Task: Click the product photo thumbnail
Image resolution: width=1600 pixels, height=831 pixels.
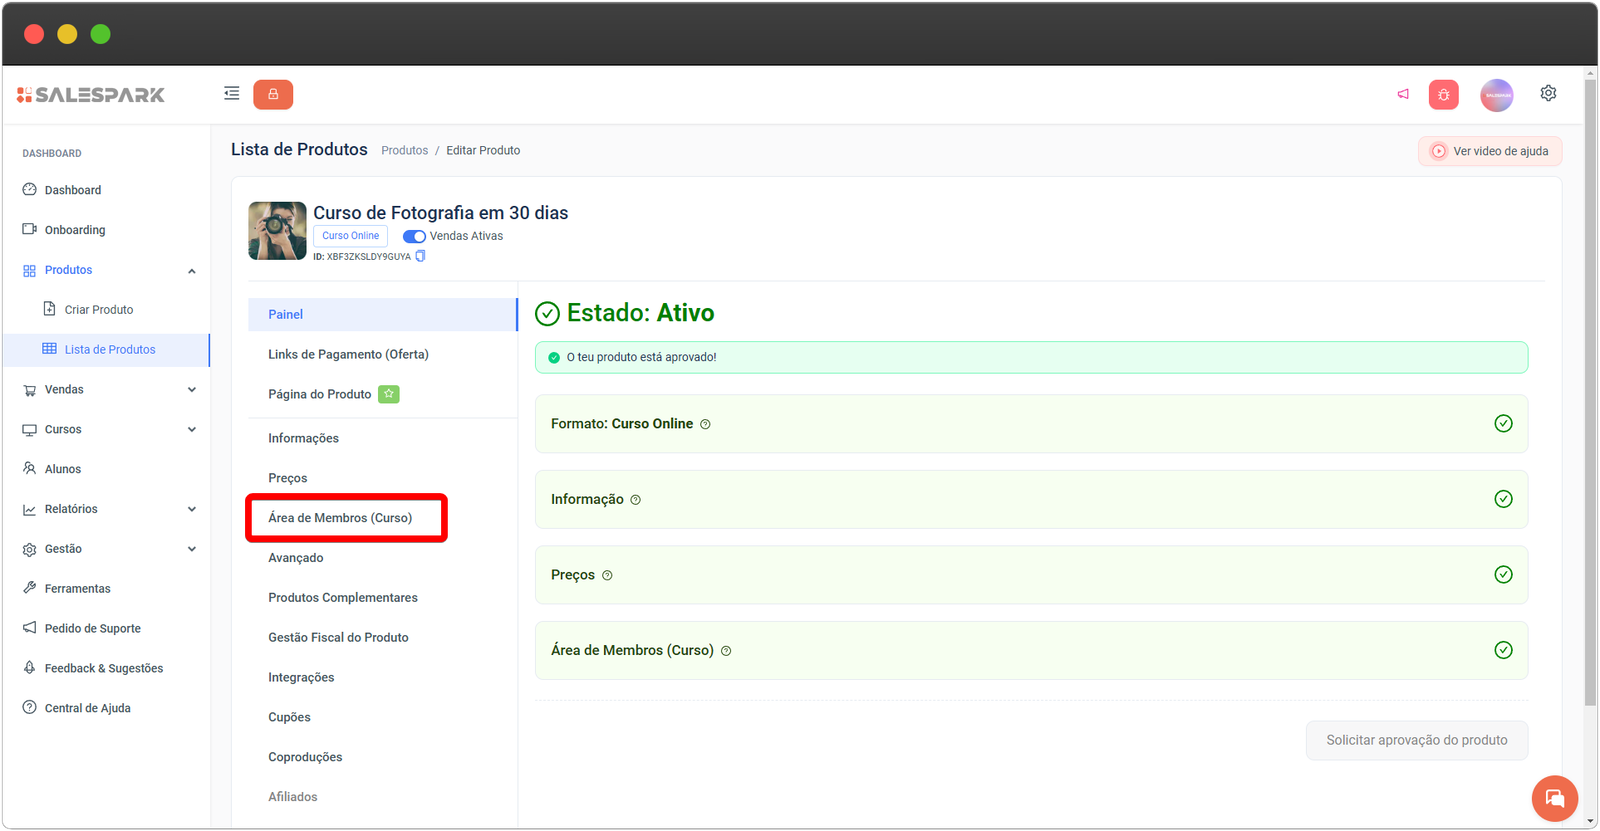Action: (277, 231)
